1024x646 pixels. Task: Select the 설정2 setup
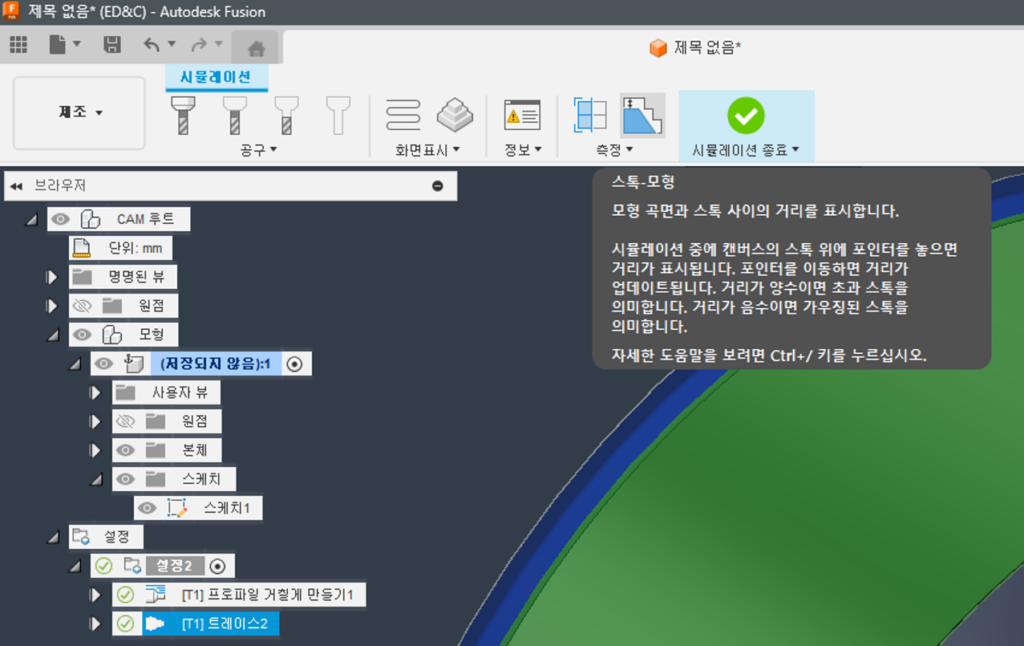coord(174,566)
